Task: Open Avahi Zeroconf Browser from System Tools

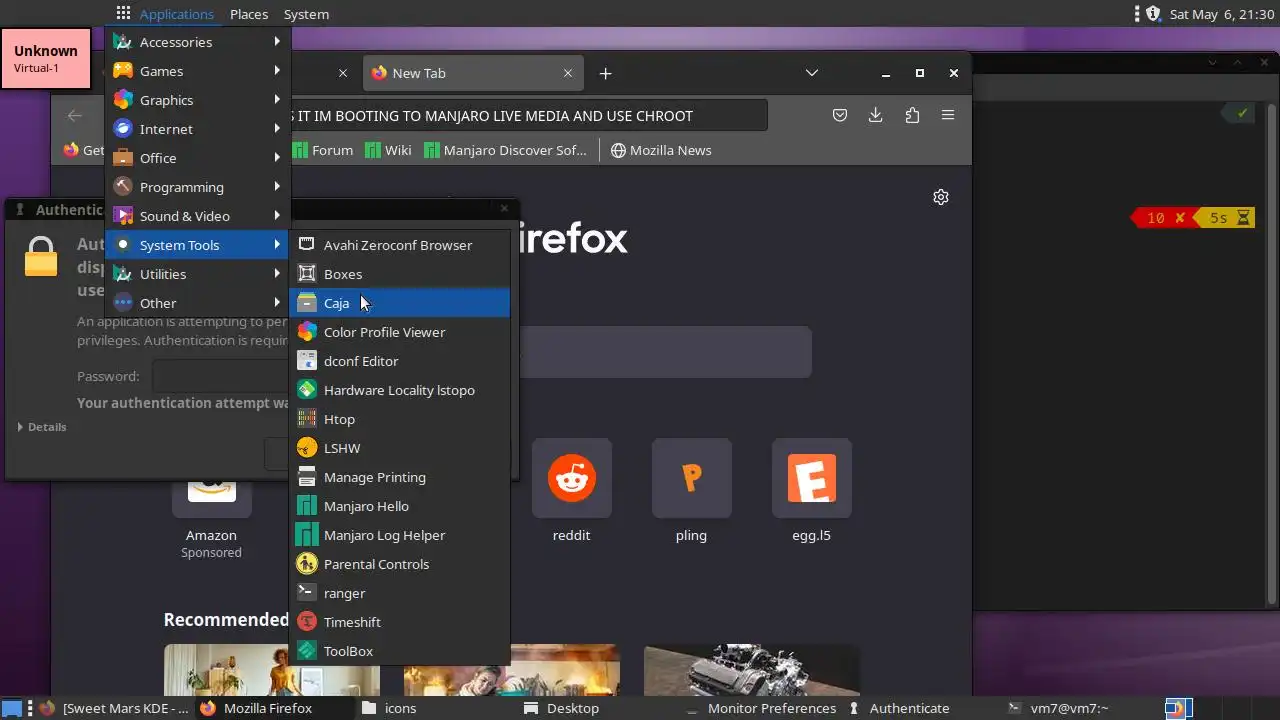Action: pyautogui.click(x=399, y=245)
